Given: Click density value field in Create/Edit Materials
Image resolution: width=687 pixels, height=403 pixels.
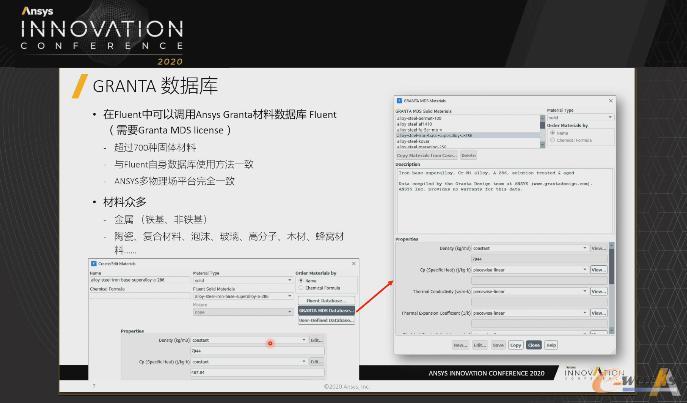Looking at the screenshot, I should click(x=258, y=351).
